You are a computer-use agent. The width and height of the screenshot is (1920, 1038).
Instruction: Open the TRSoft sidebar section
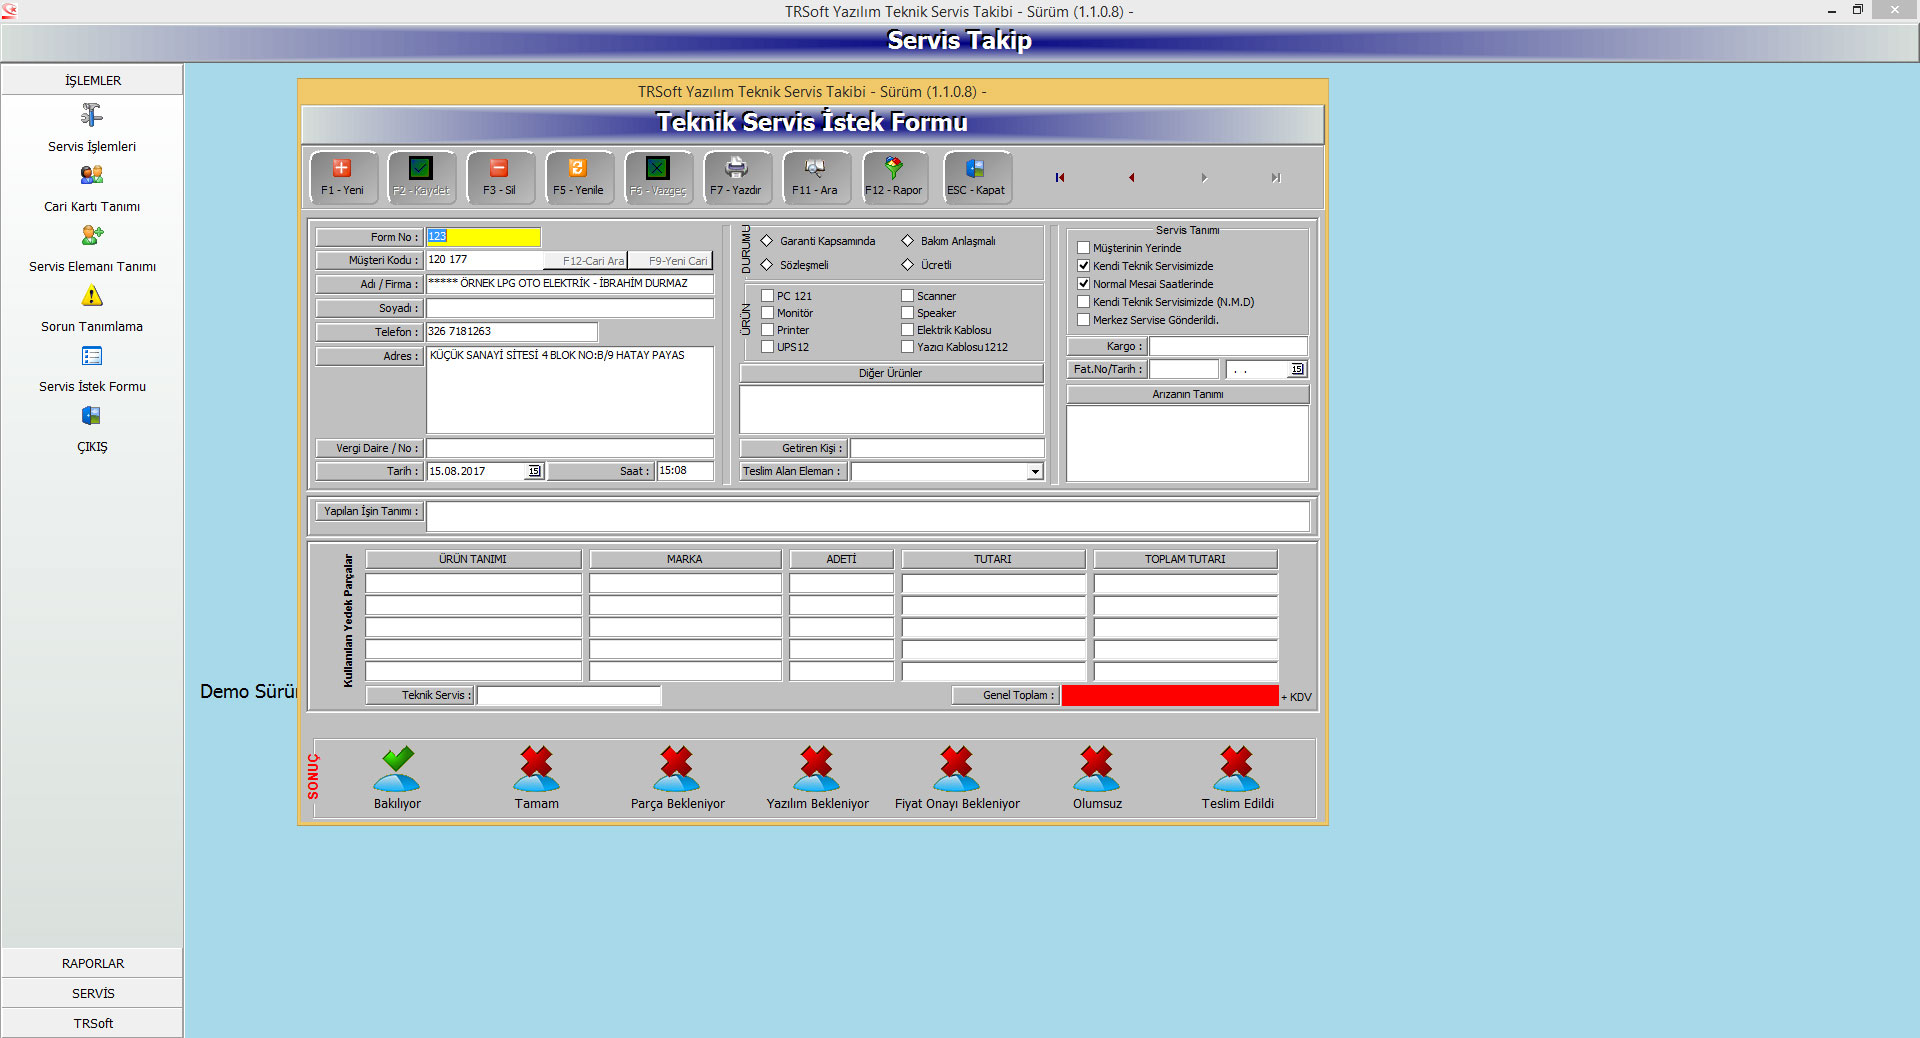pyautogui.click(x=92, y=1023)
